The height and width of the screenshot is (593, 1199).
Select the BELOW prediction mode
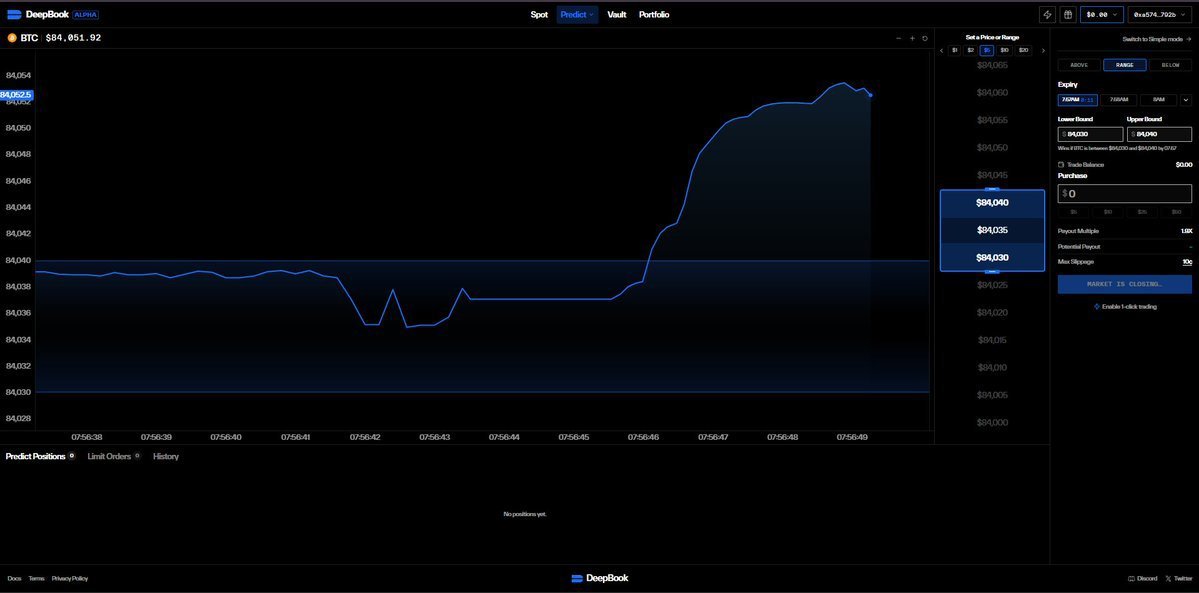click(x=1170, y=65)
